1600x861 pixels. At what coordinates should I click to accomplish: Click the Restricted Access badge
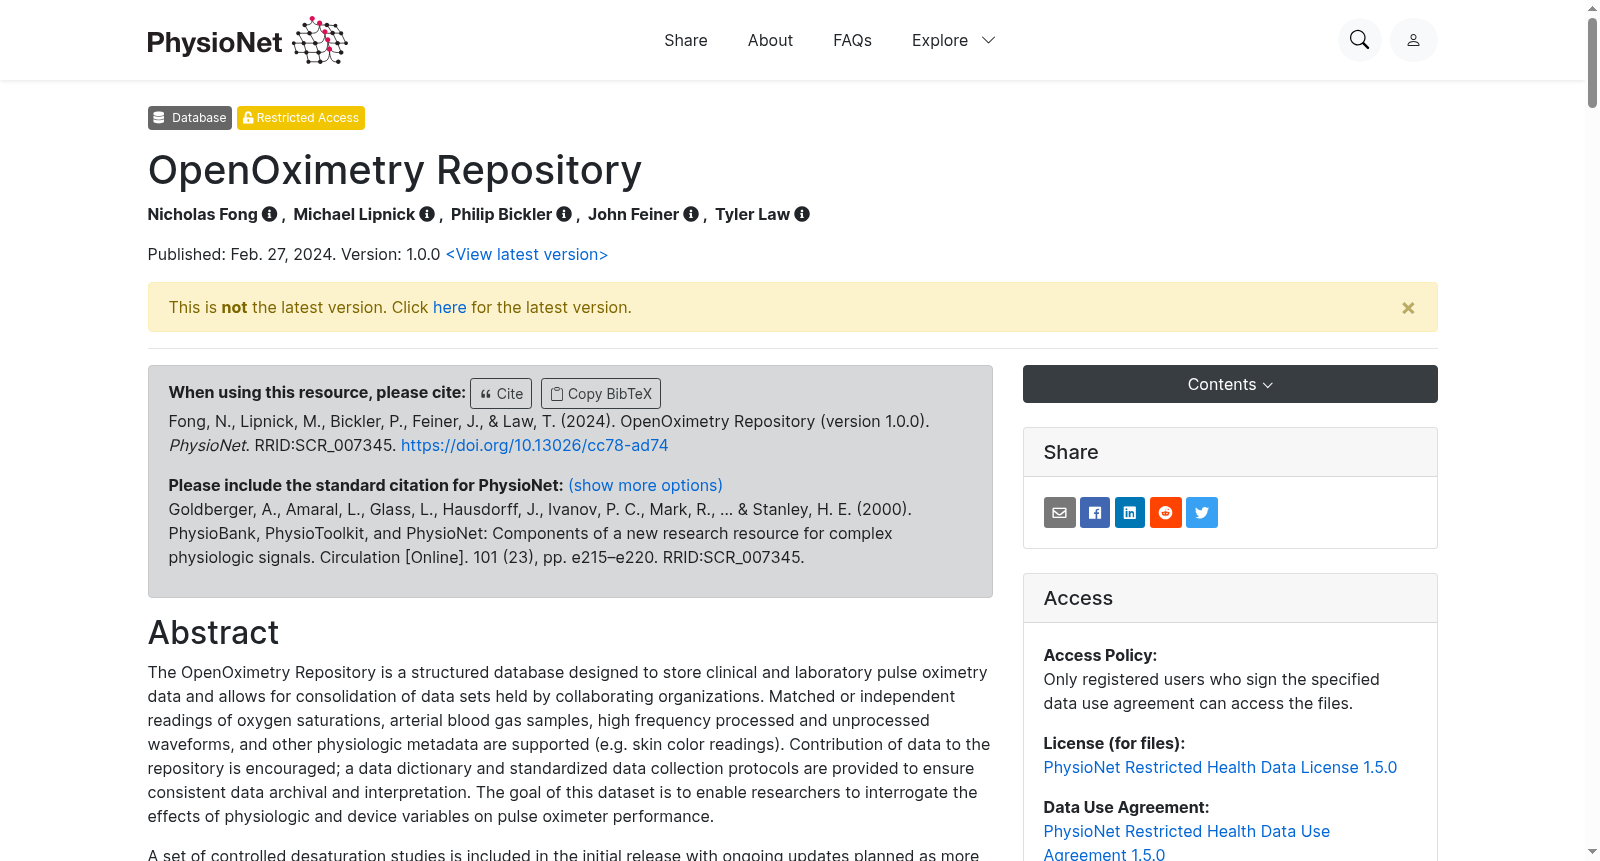click(301, 118)
